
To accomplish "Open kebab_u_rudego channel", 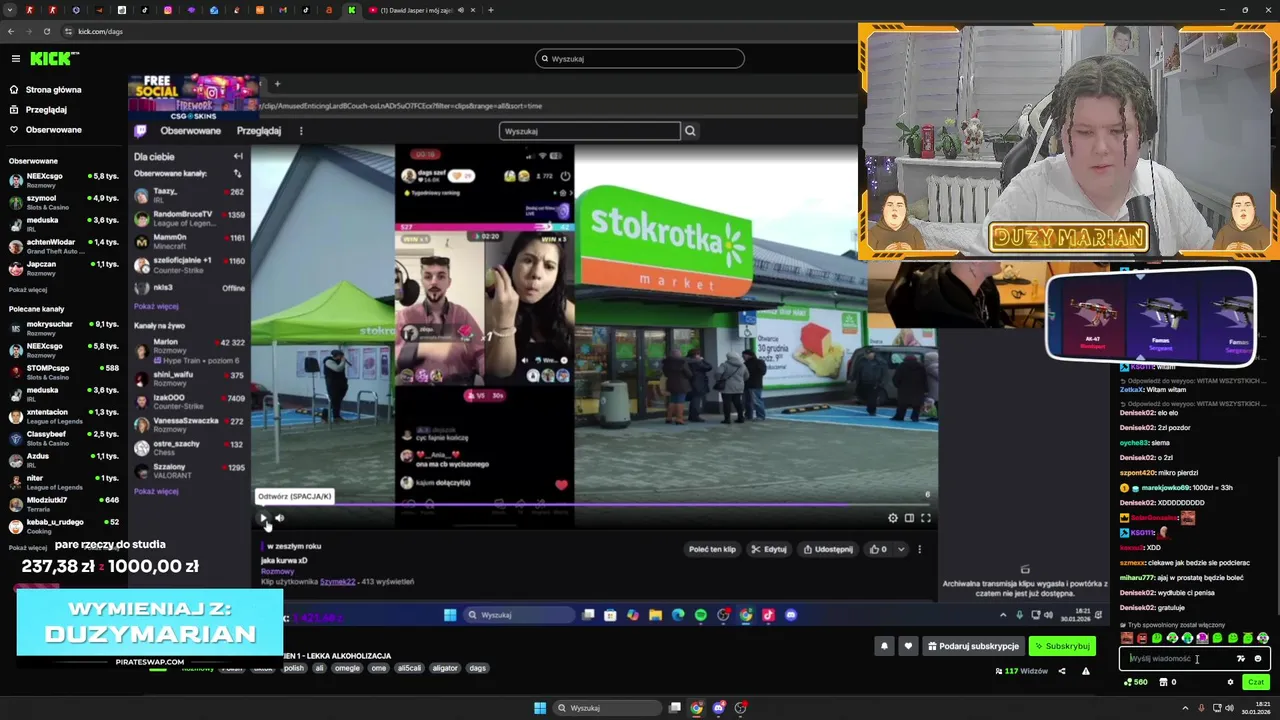I will coord(64,526).
